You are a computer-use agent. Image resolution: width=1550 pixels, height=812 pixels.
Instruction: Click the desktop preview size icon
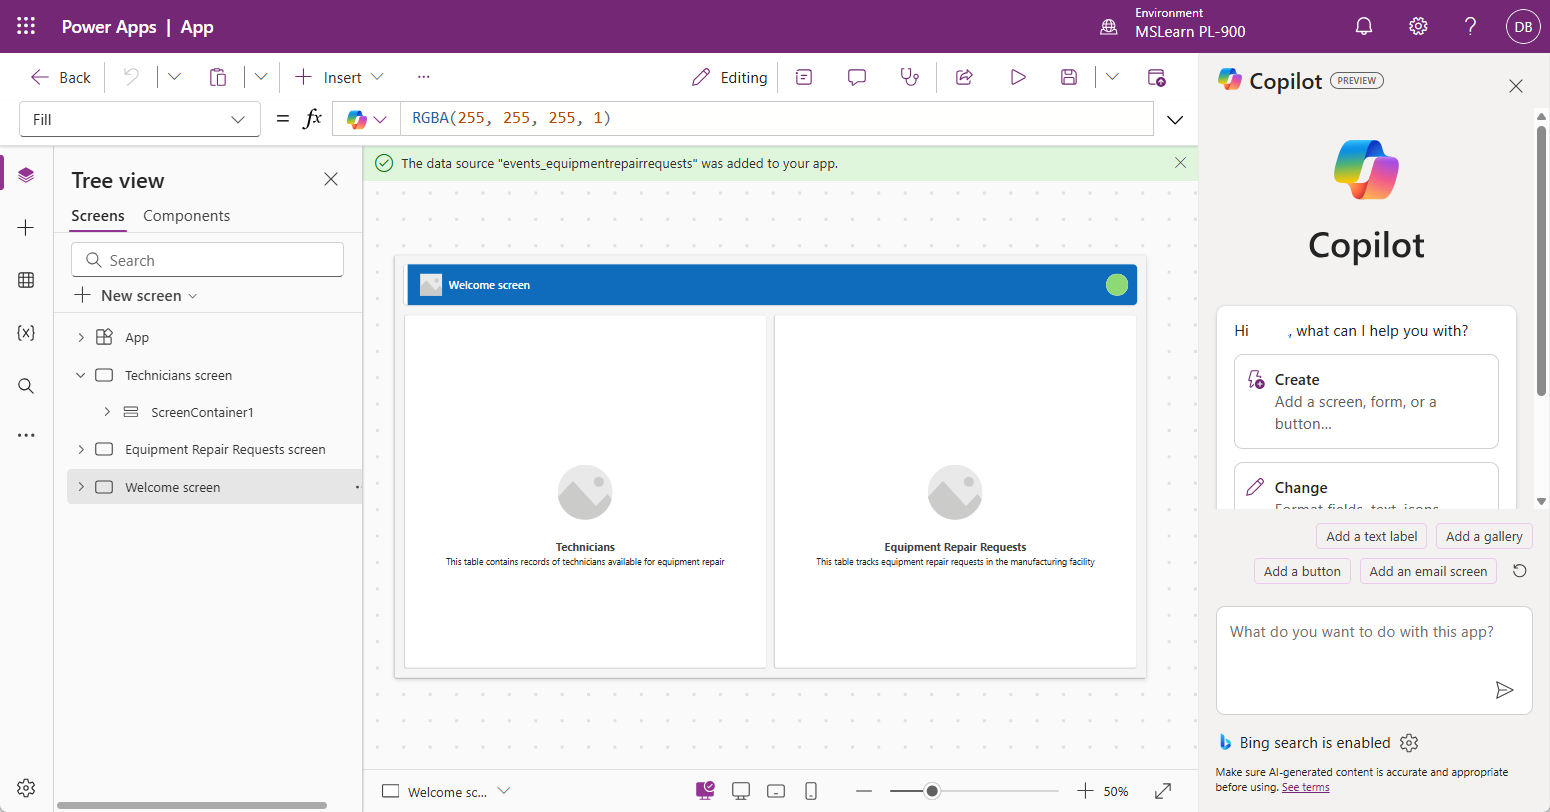tap(741, 791)
